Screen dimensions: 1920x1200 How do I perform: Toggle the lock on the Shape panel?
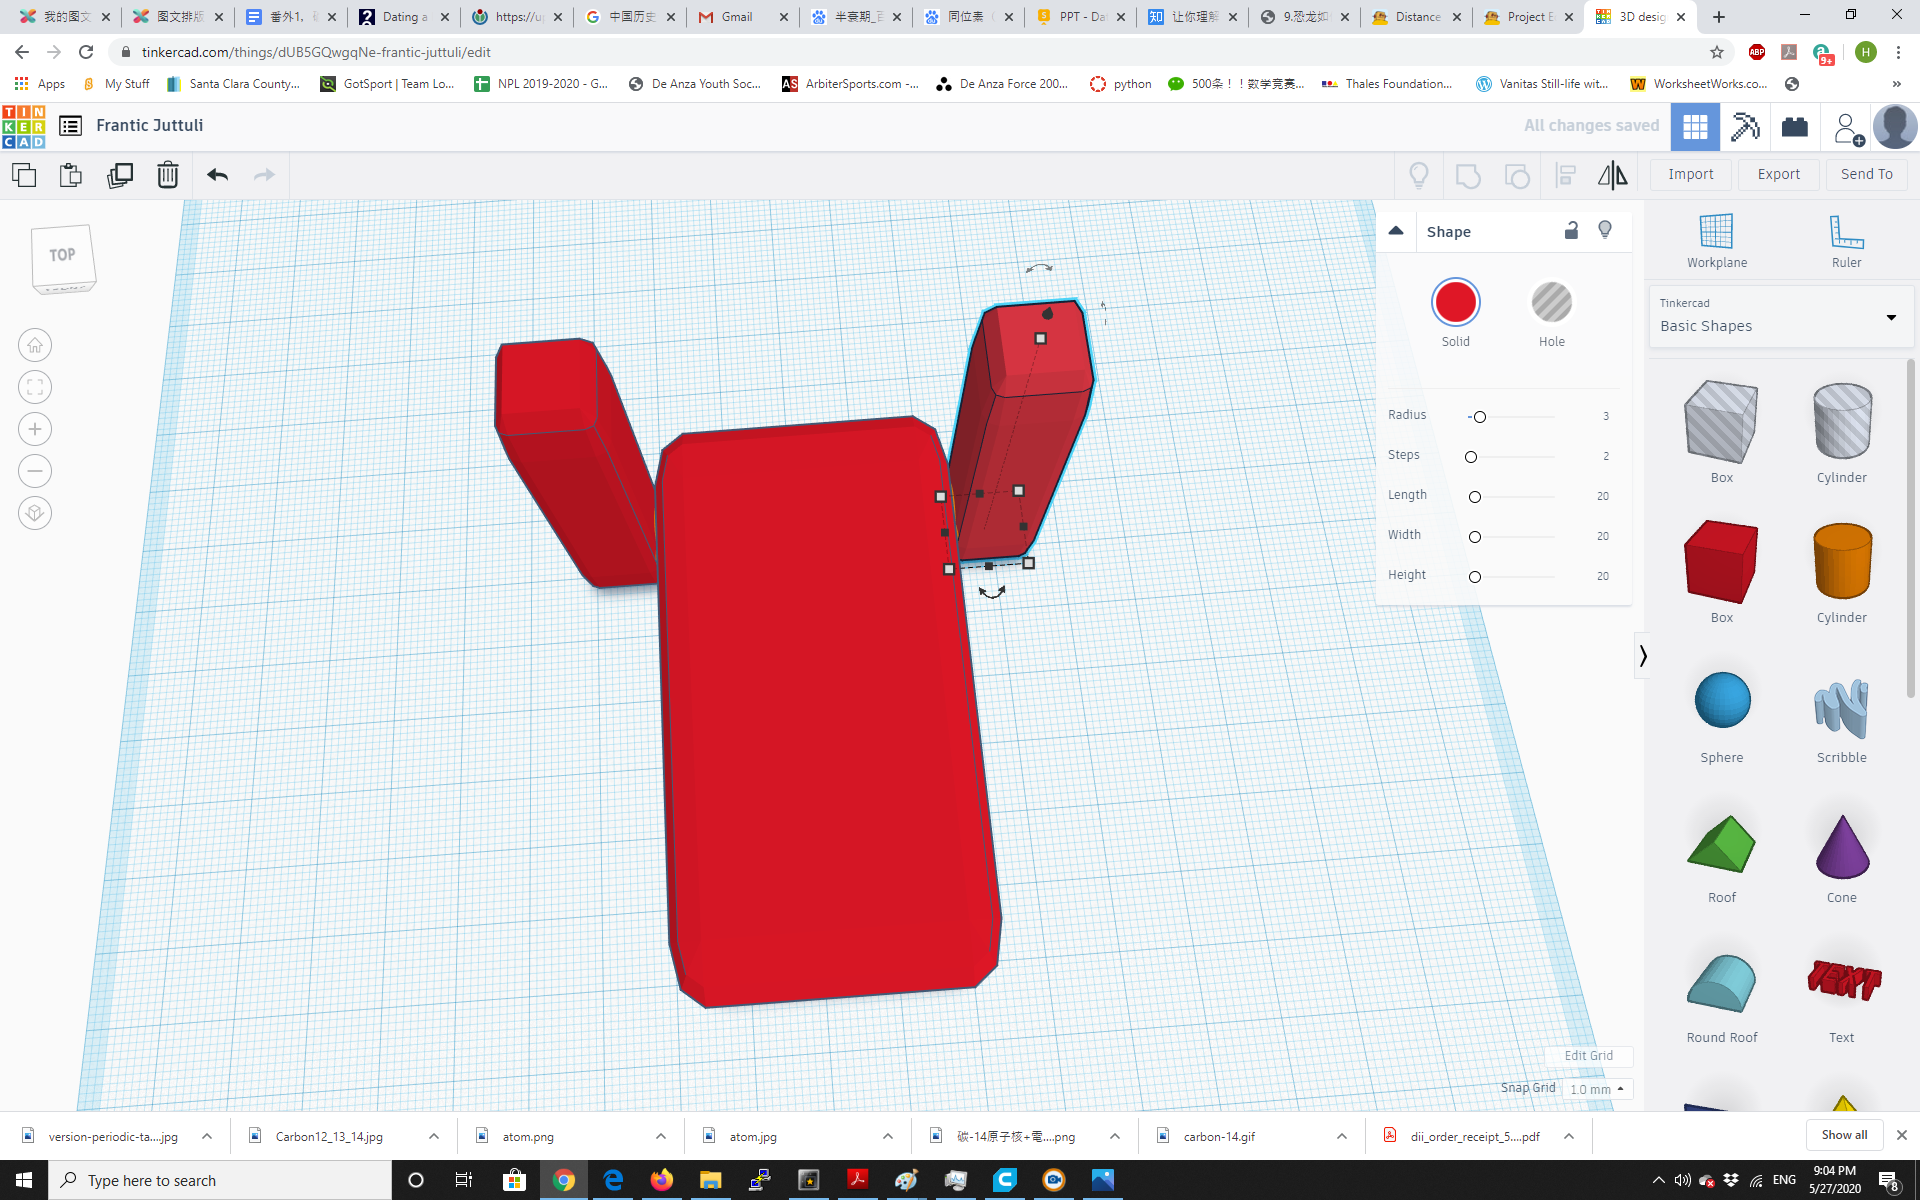(1571, 230)
